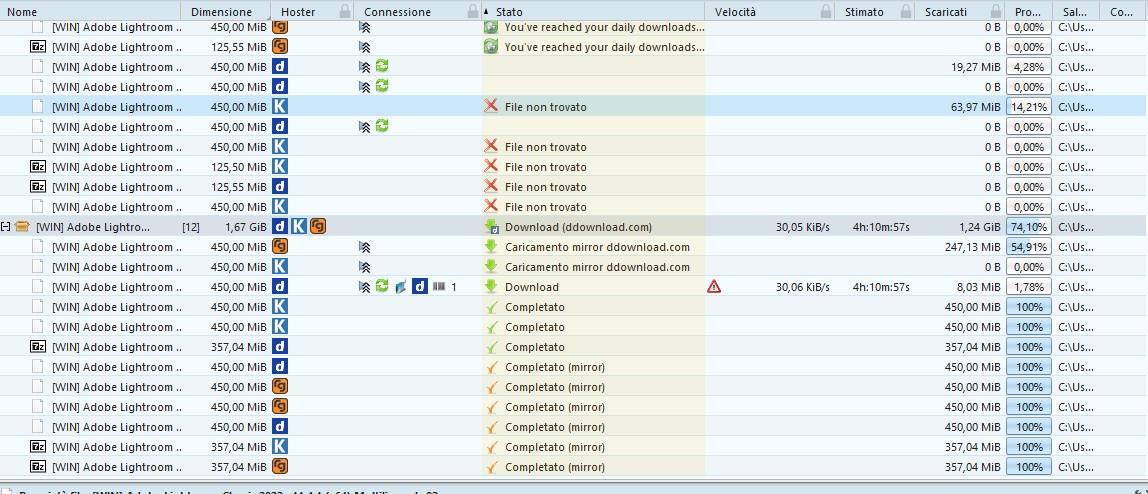Viewport: 1148px width, 494px height.
Task: Click the Co... column header
Action: pyautogui.click(x=1123, y=11)
